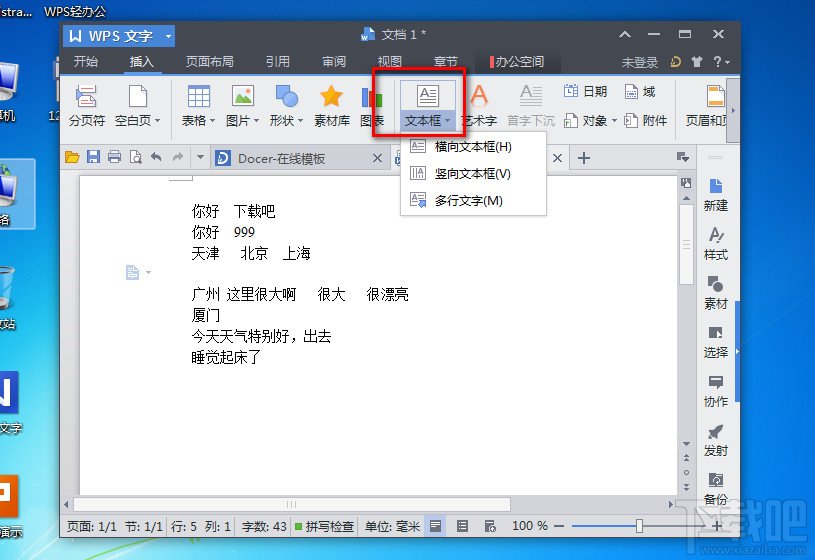815x560 pixels.
Task: Open the 表格 table insert tool
Action: click(198, 107)
